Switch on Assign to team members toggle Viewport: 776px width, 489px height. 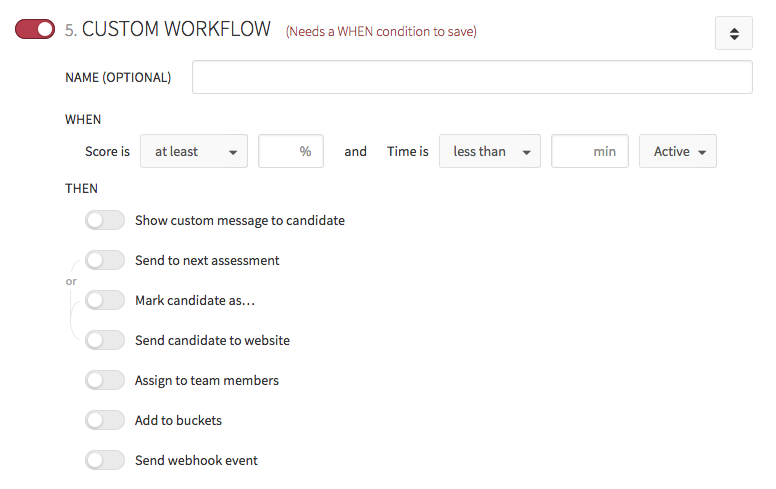105,380
